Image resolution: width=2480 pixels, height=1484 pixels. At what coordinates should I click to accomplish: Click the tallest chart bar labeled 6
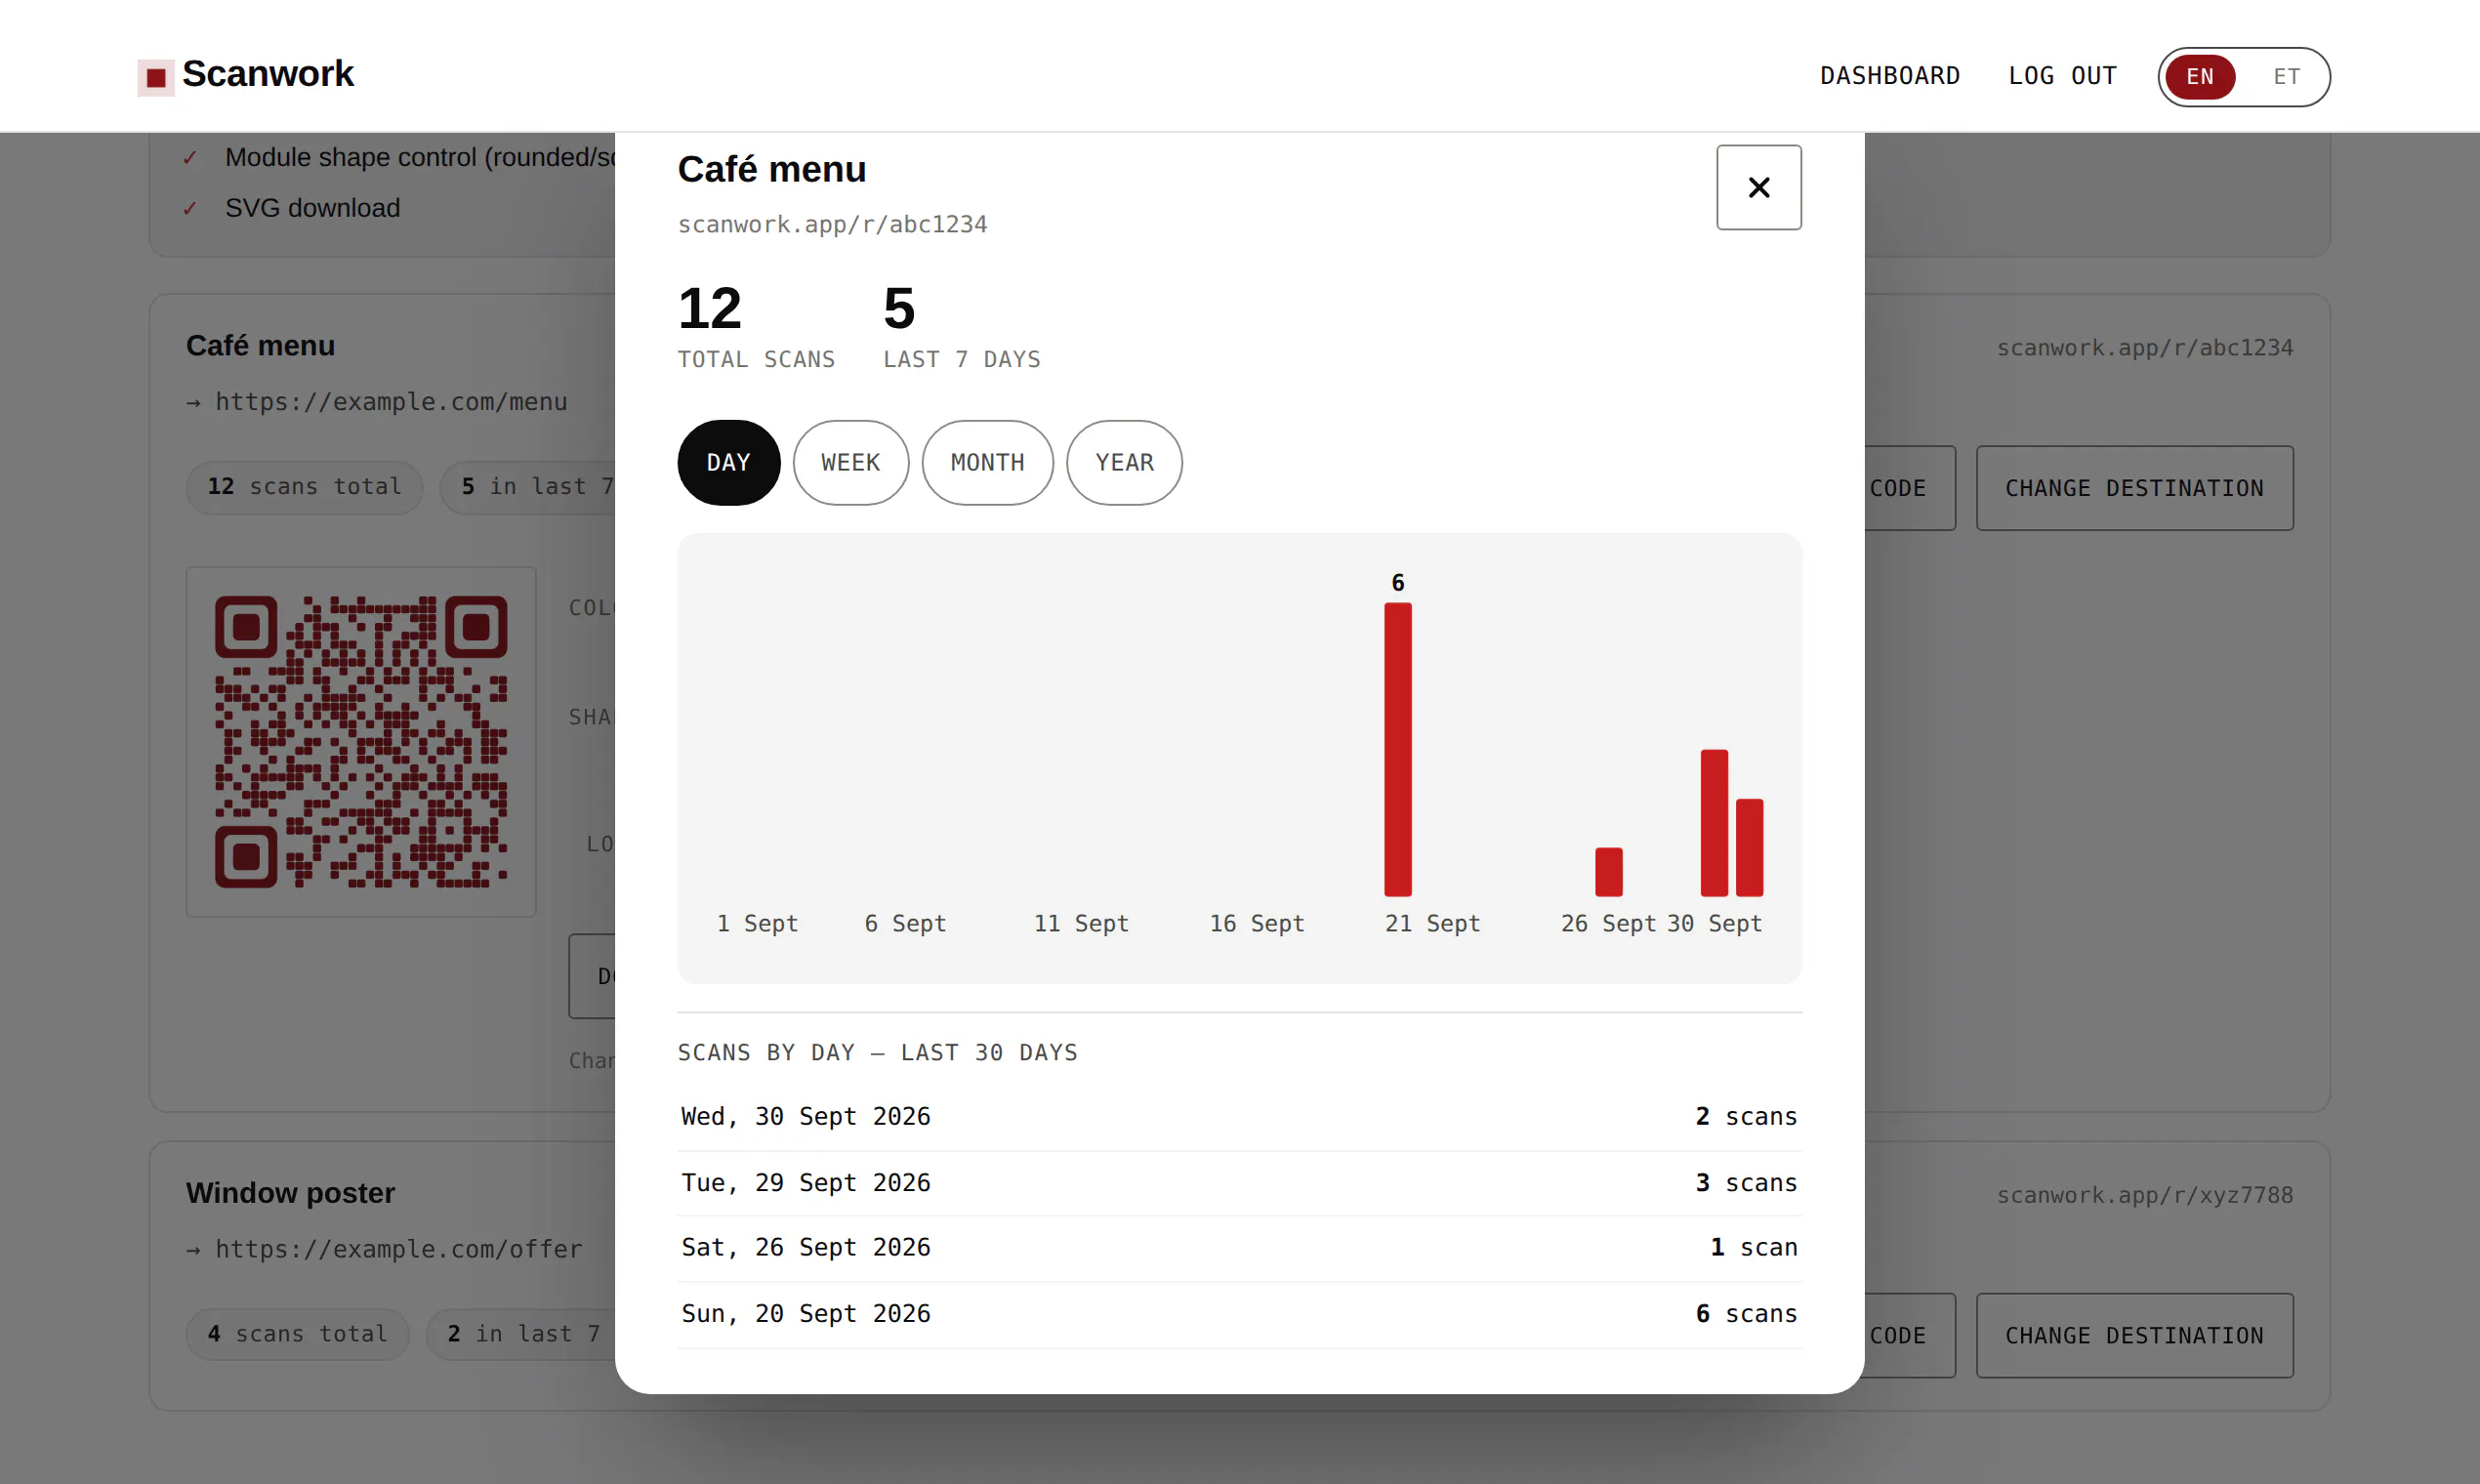click(x=1397, y=749)
